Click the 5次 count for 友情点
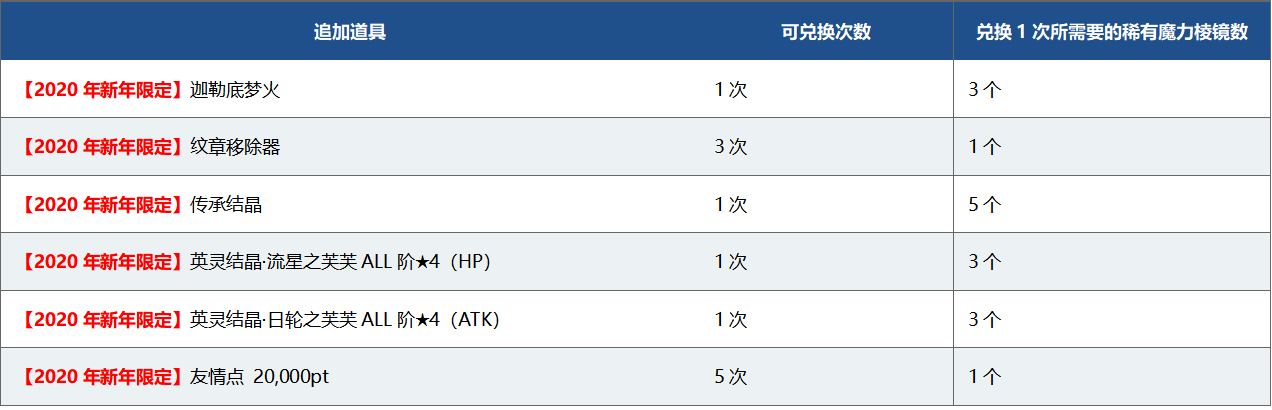This screenshot has height=410, width=1272. tap(731, 377)
